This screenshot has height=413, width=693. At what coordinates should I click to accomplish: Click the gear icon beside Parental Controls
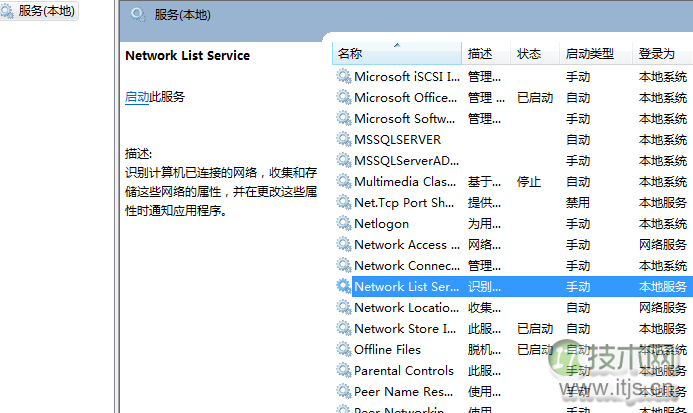(x=343, y=371)
